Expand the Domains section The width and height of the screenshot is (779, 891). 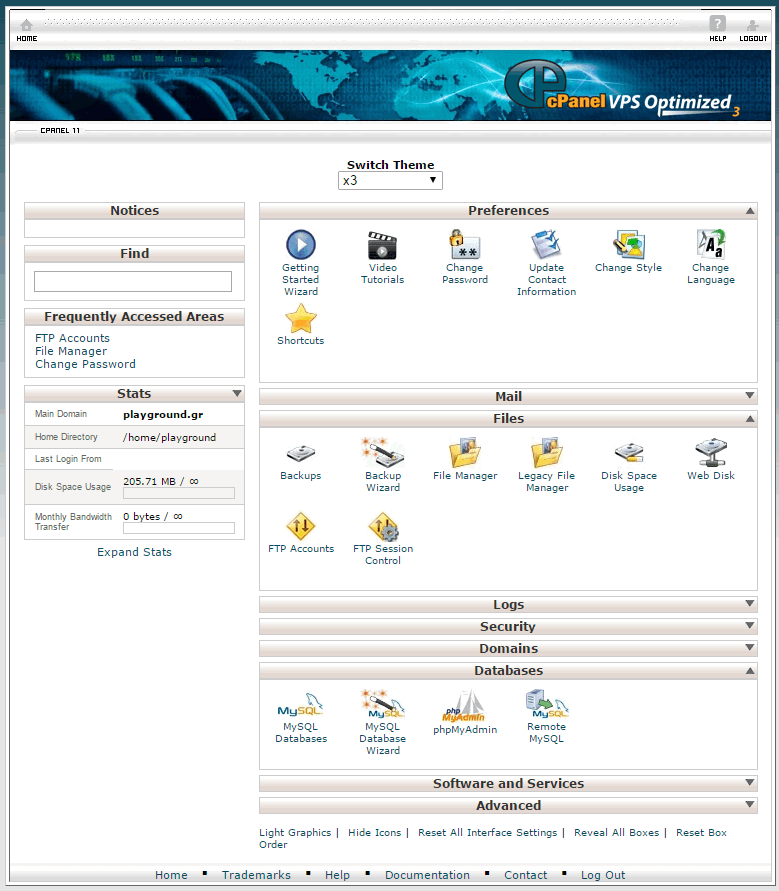click(x=750, y=648)
